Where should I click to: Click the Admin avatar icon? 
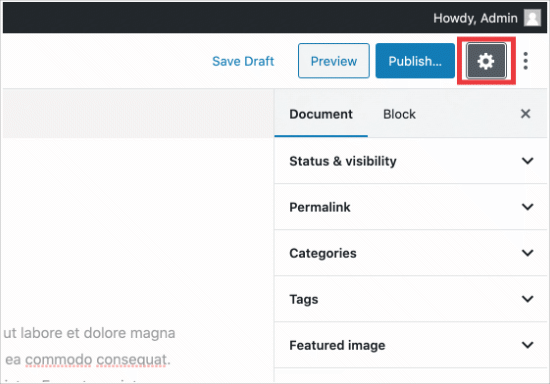pos(532,18)
